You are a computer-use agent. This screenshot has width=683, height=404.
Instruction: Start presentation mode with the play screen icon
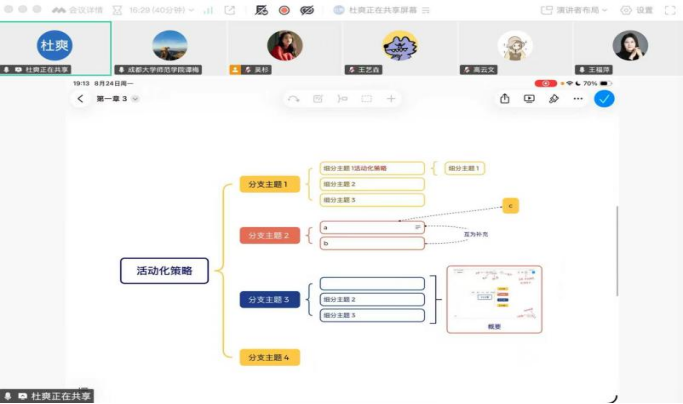[x=529, y=99]
